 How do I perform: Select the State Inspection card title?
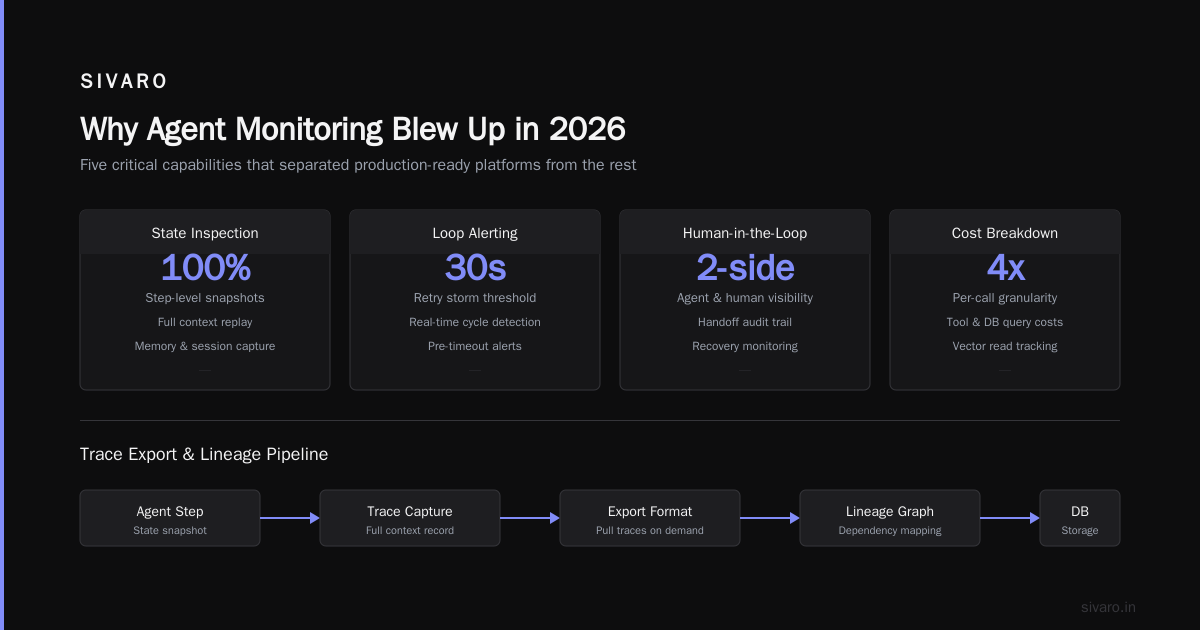pyautogui.click(x=205, y=233)
